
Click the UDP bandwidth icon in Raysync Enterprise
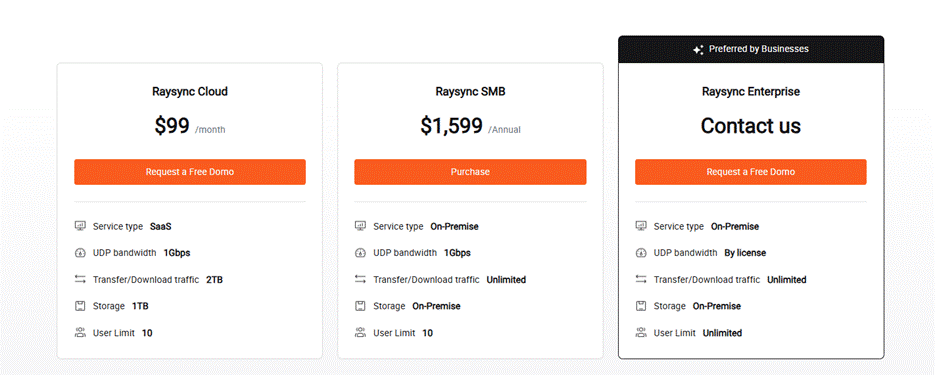click(x=641, y=253)
